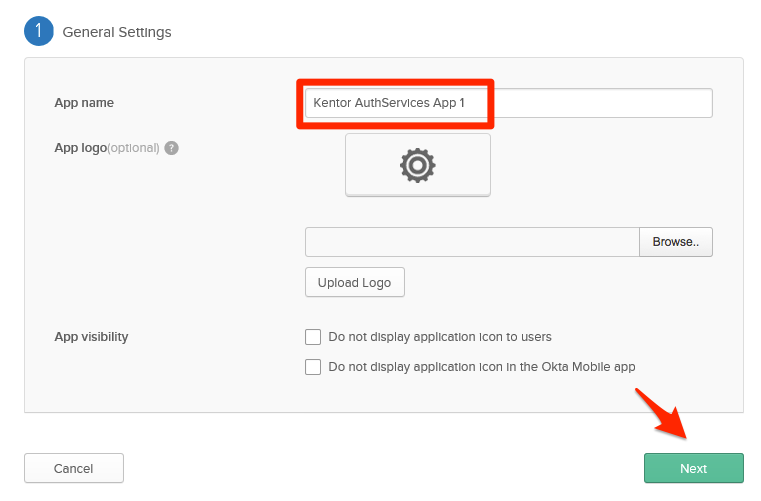
Task: Click the logo file path input box
Action: (471, 242)
